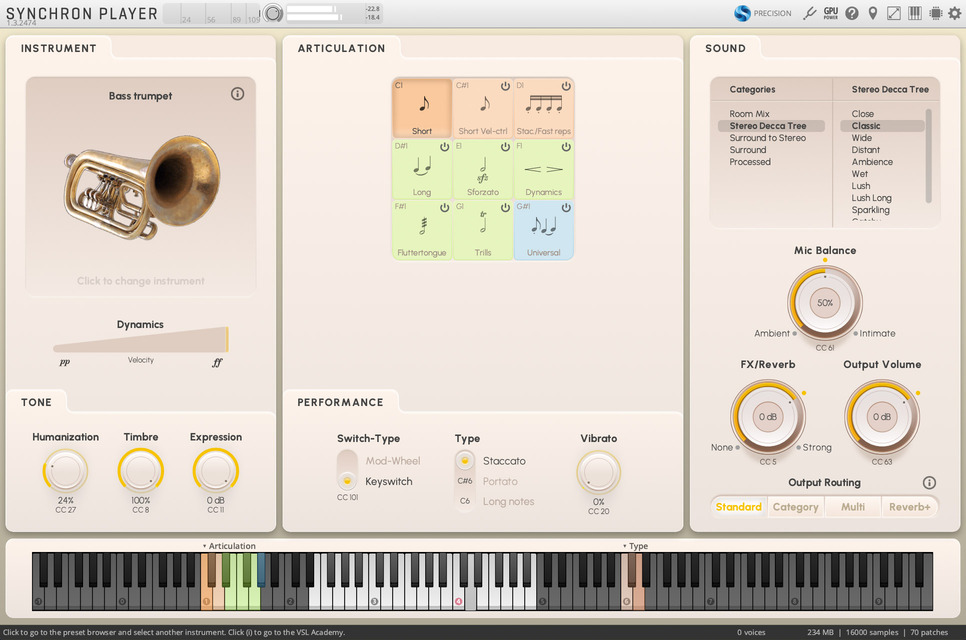
Task: Toggle the GPU Power icon
Action: 830,13
